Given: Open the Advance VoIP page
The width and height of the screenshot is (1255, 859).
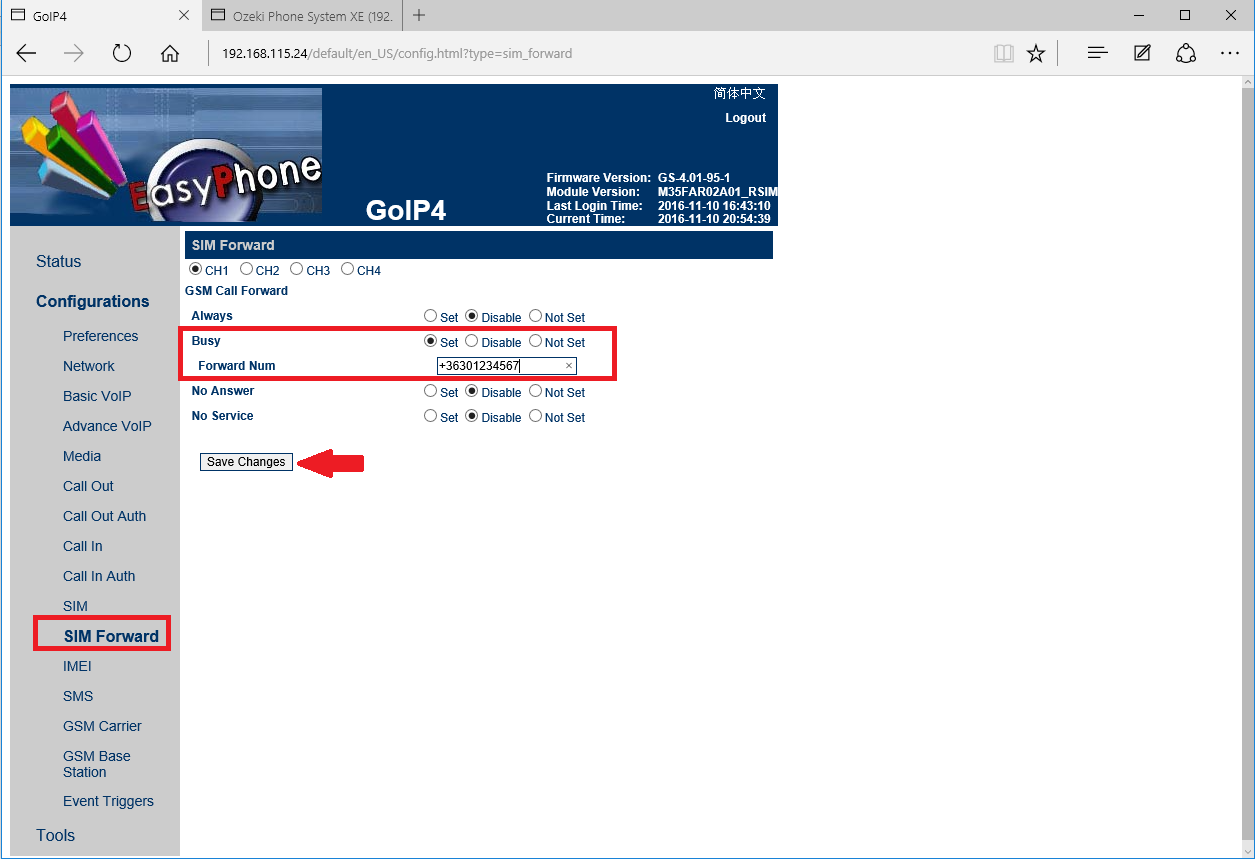Looking at the screenshot, I should [x=107, y=426].
